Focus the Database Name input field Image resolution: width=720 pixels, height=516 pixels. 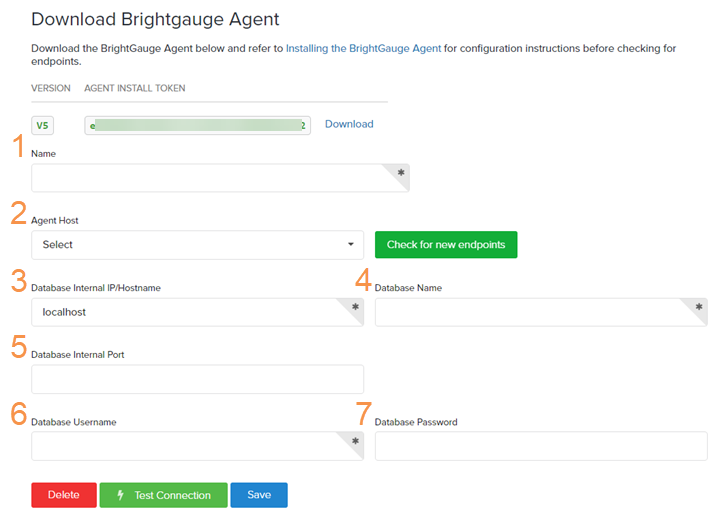[x=541, y=312]
